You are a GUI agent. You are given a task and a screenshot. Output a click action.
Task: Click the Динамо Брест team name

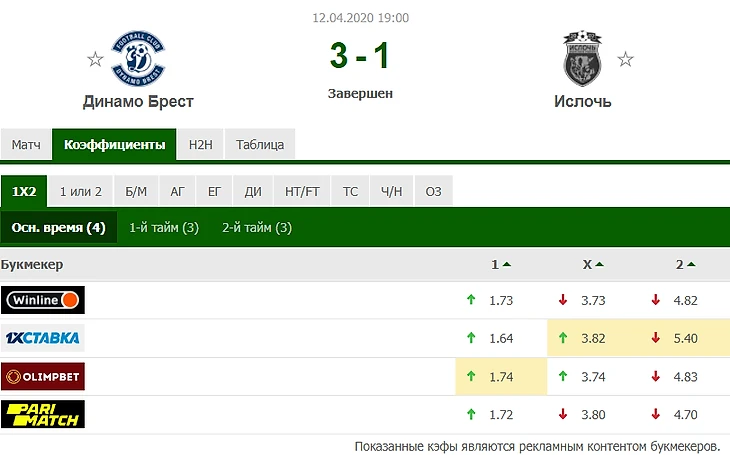pos(138,101)
